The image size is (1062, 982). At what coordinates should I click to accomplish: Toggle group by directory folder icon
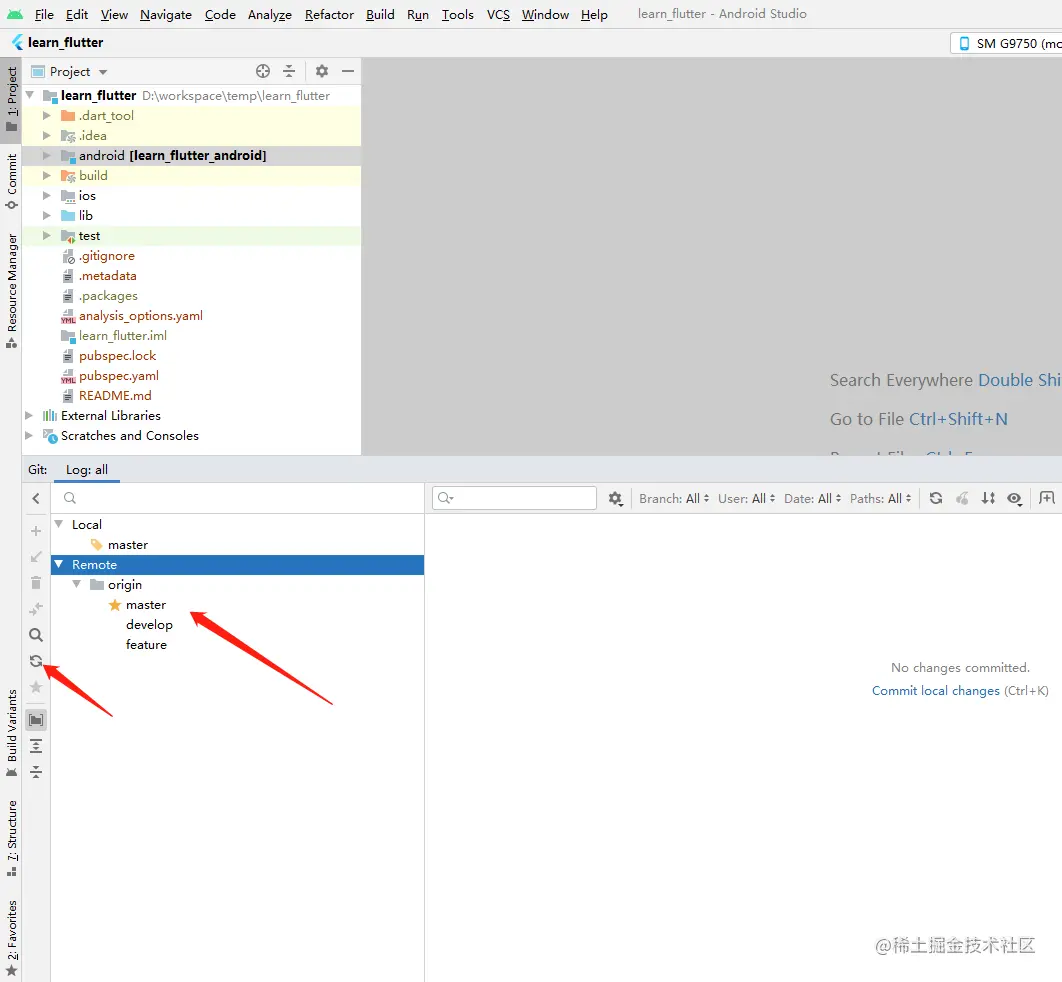click(x=36, y=720)
